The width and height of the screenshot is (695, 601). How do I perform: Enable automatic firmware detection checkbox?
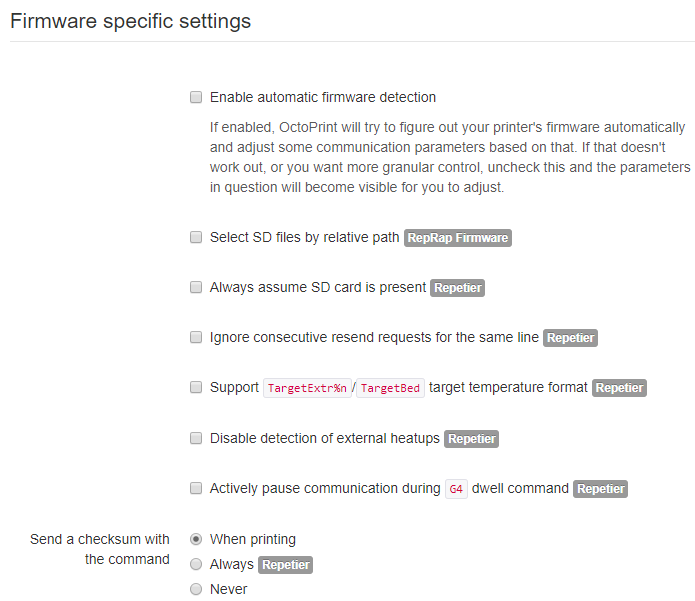(196, 97)
